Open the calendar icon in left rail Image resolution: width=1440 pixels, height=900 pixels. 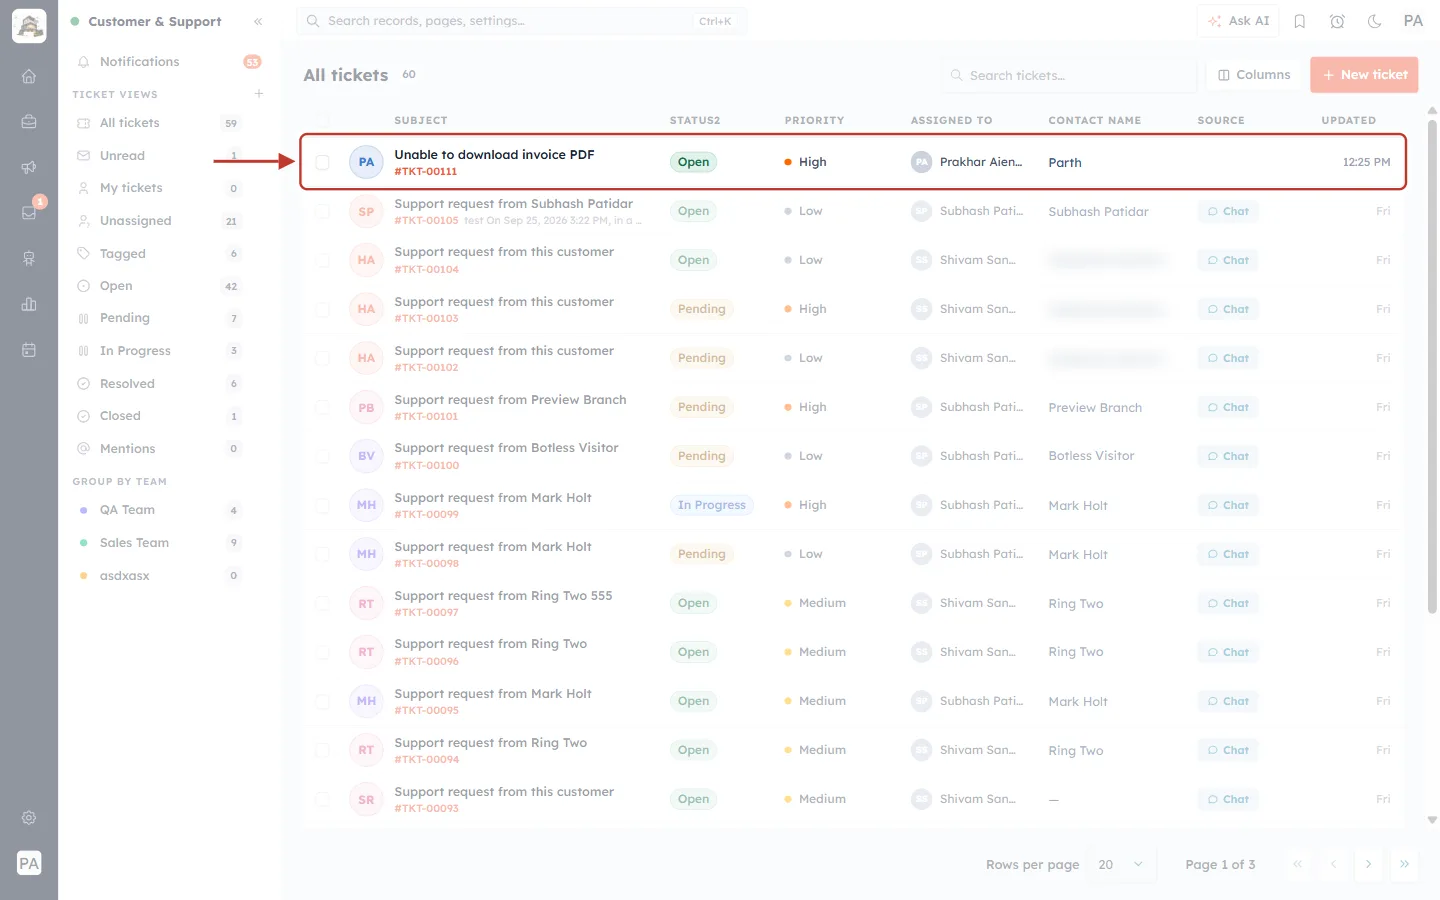[x=29, y=350]
